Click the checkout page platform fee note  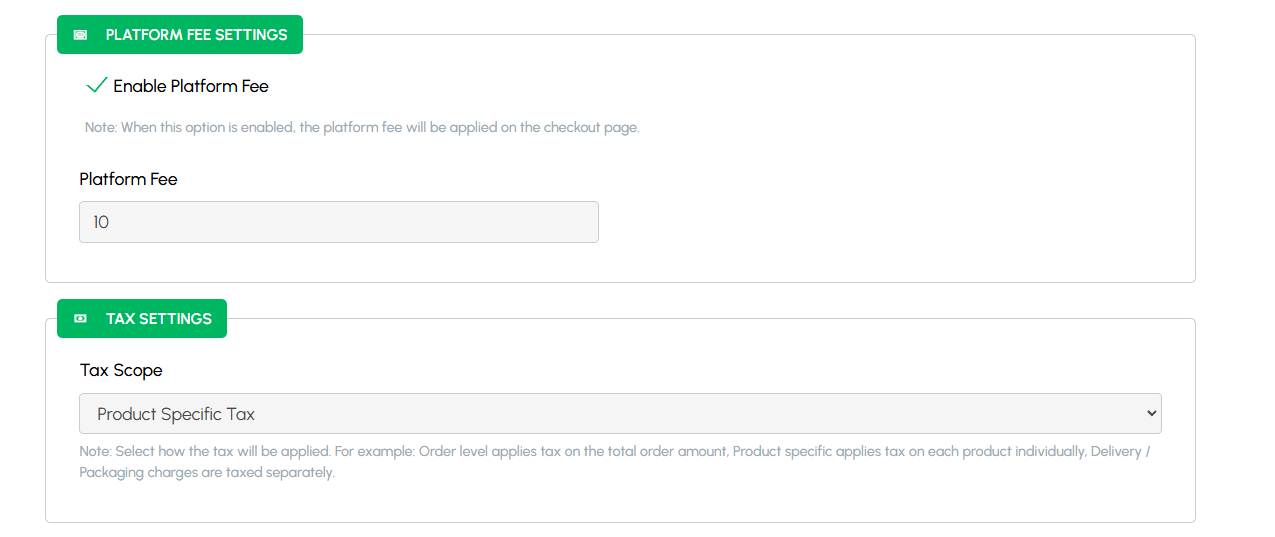361,128
